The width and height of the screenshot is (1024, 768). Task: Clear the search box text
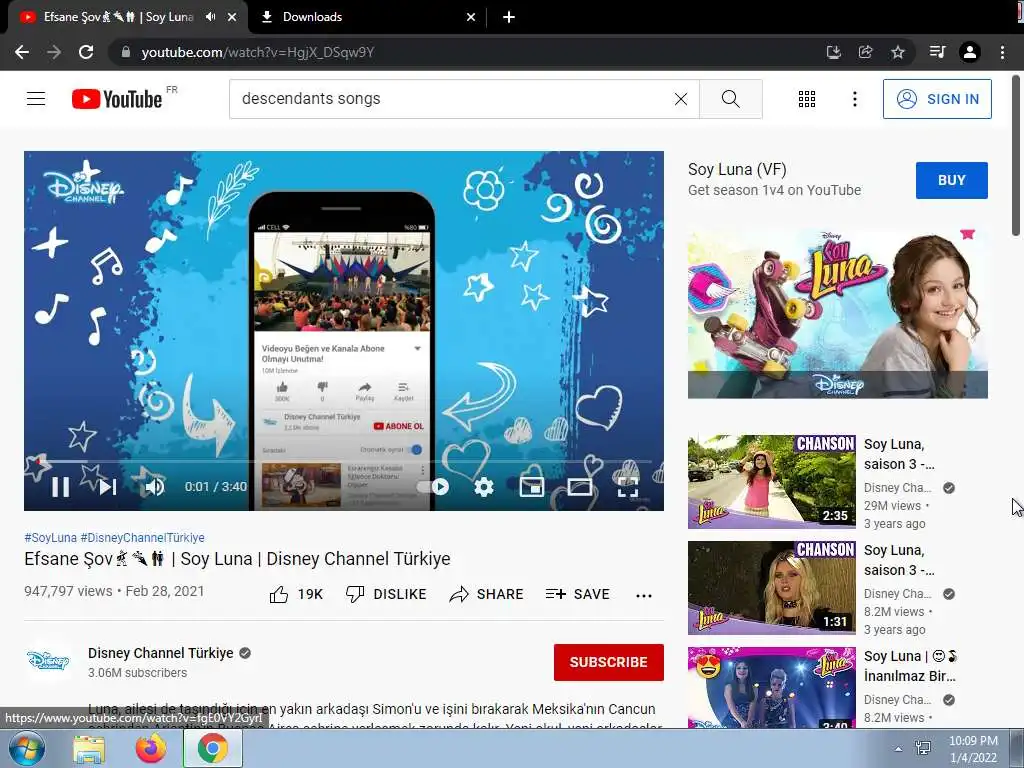680,99
